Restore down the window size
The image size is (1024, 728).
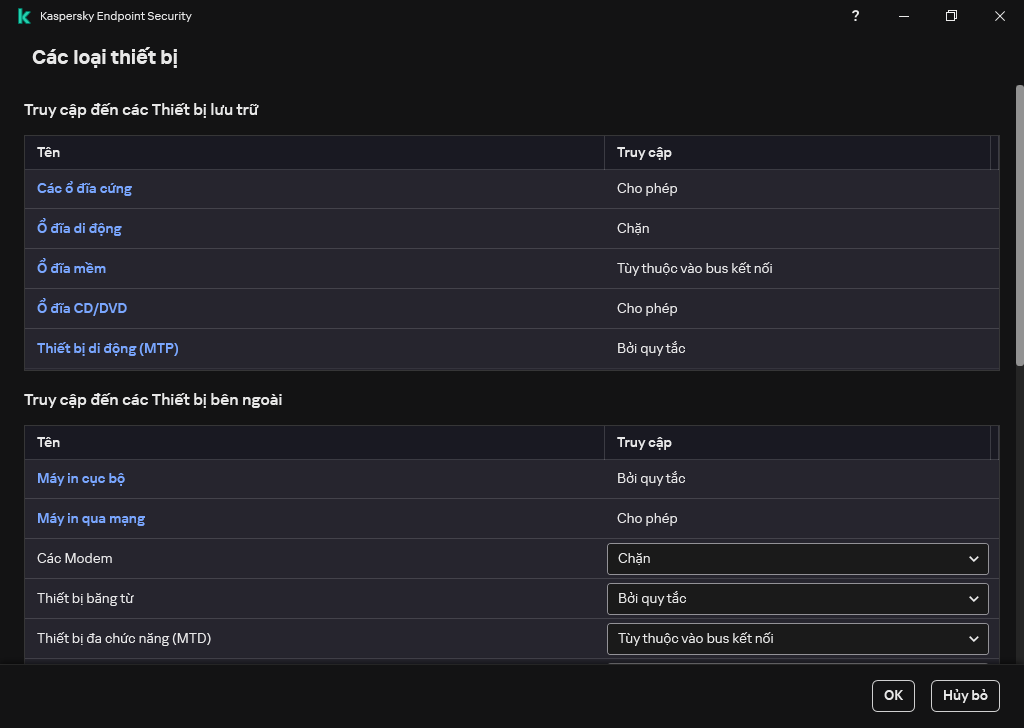pyautogui.click(x=951, y=16)
